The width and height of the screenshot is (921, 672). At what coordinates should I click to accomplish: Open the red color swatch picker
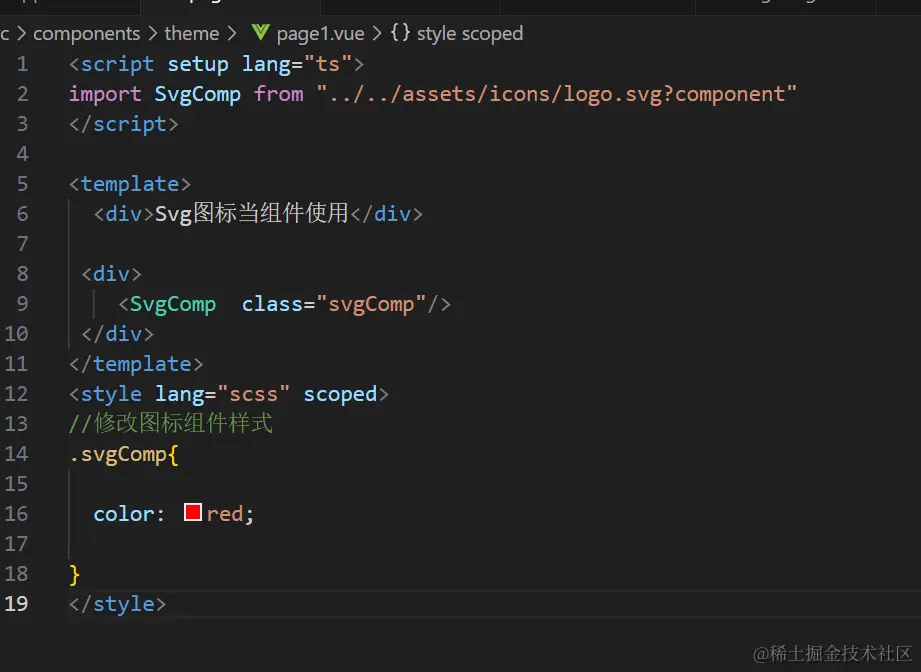[193, 512]
